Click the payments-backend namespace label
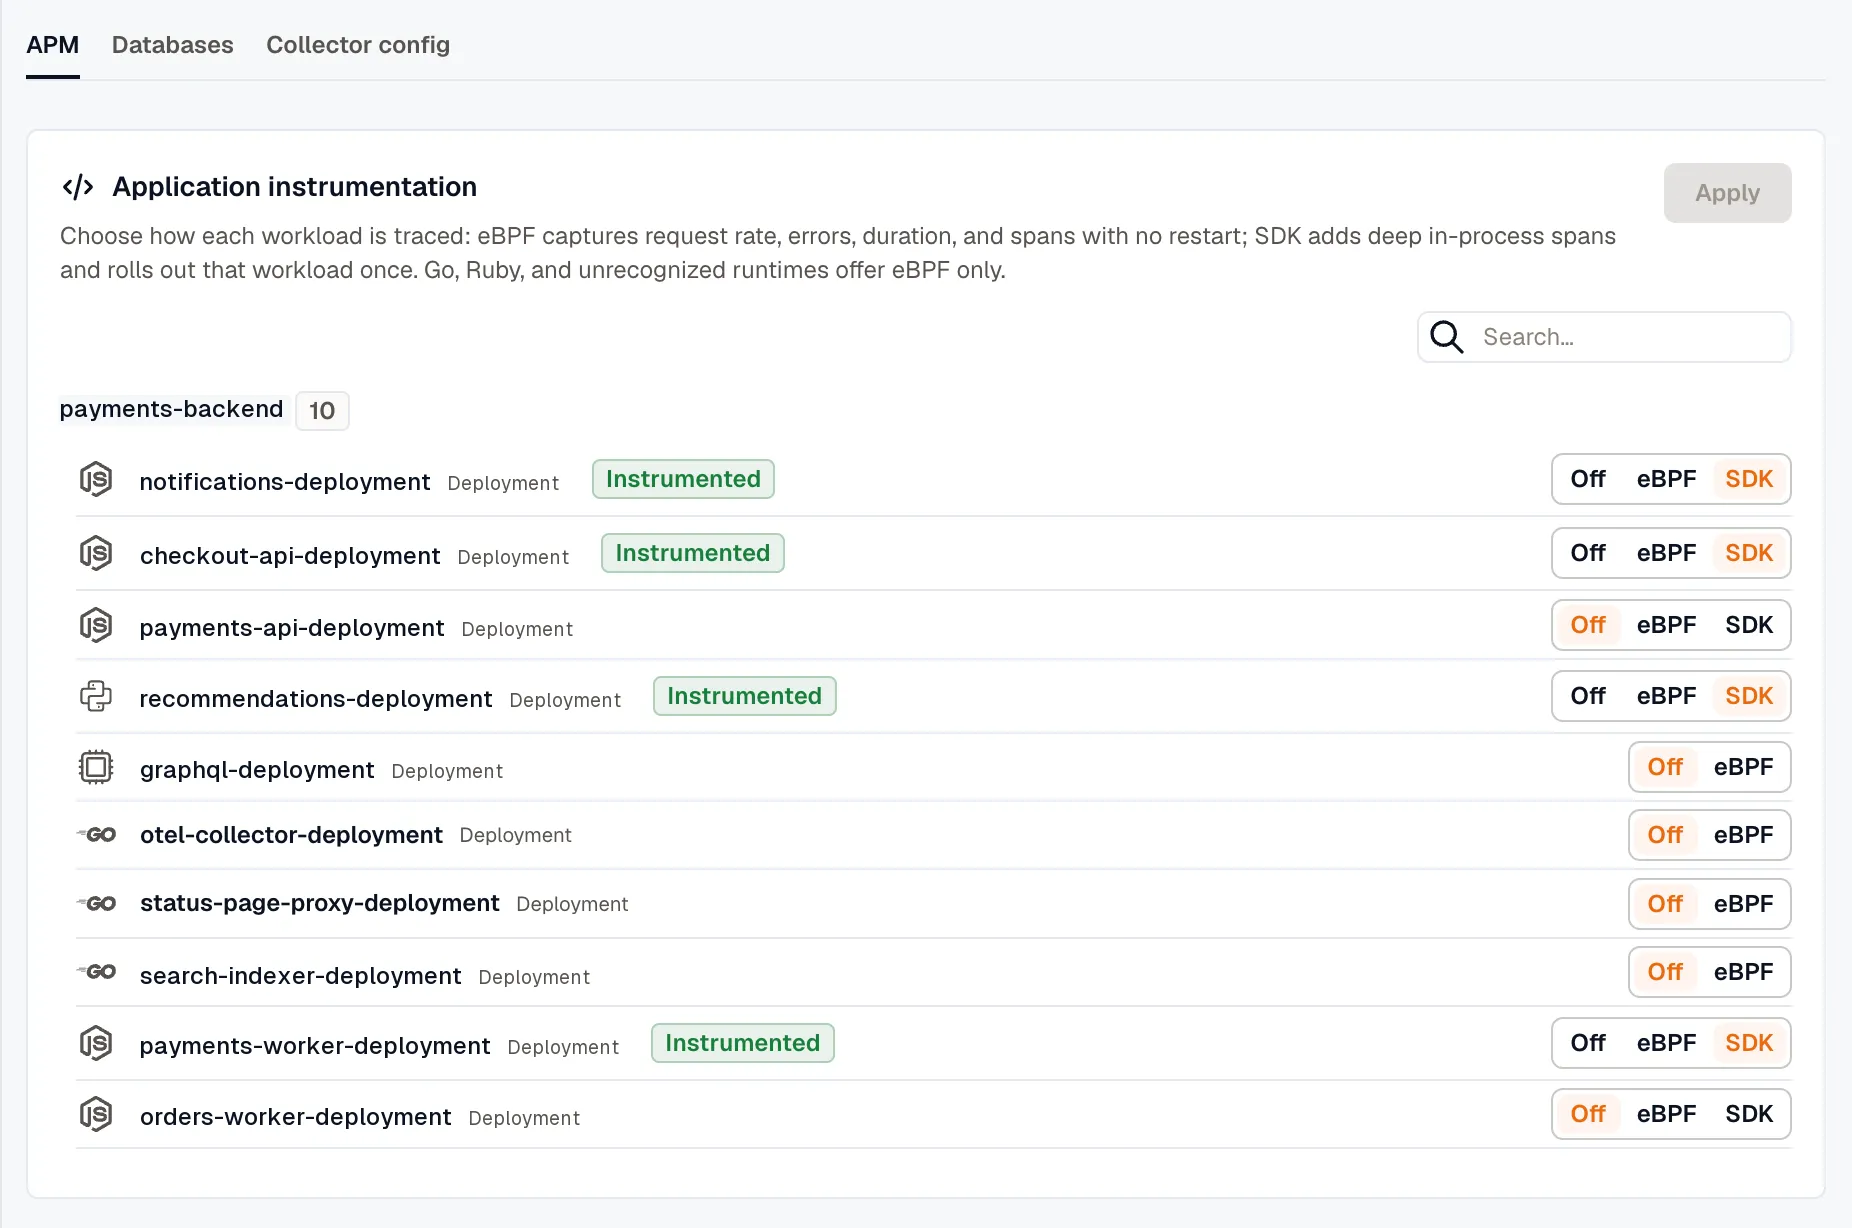 (x=171, y=409)
